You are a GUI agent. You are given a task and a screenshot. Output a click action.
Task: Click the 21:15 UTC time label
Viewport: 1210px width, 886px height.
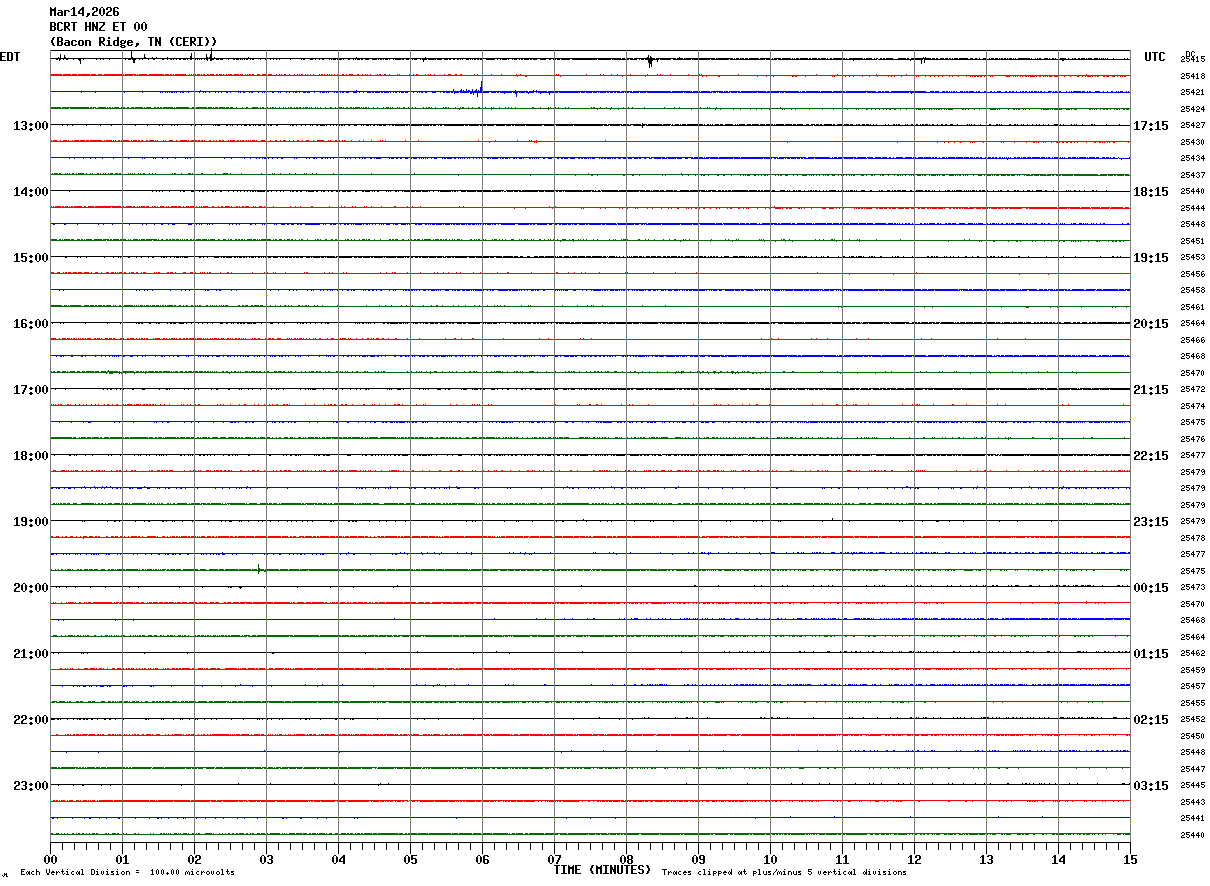[1151, 390]
